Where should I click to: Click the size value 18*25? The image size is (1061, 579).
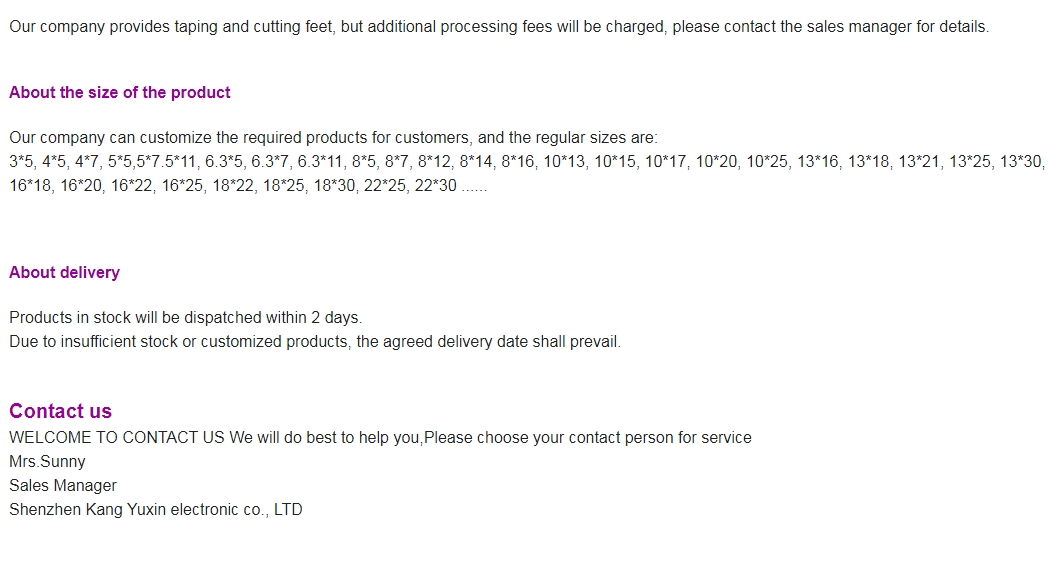click(x=284, y=185)
